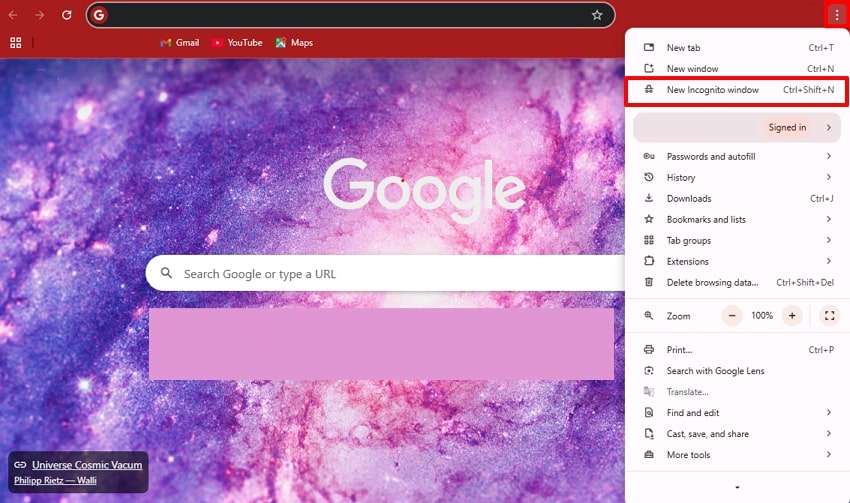850x503 pixels.
Task: Open the Gmail bookmark
Action: coord(180,43)
